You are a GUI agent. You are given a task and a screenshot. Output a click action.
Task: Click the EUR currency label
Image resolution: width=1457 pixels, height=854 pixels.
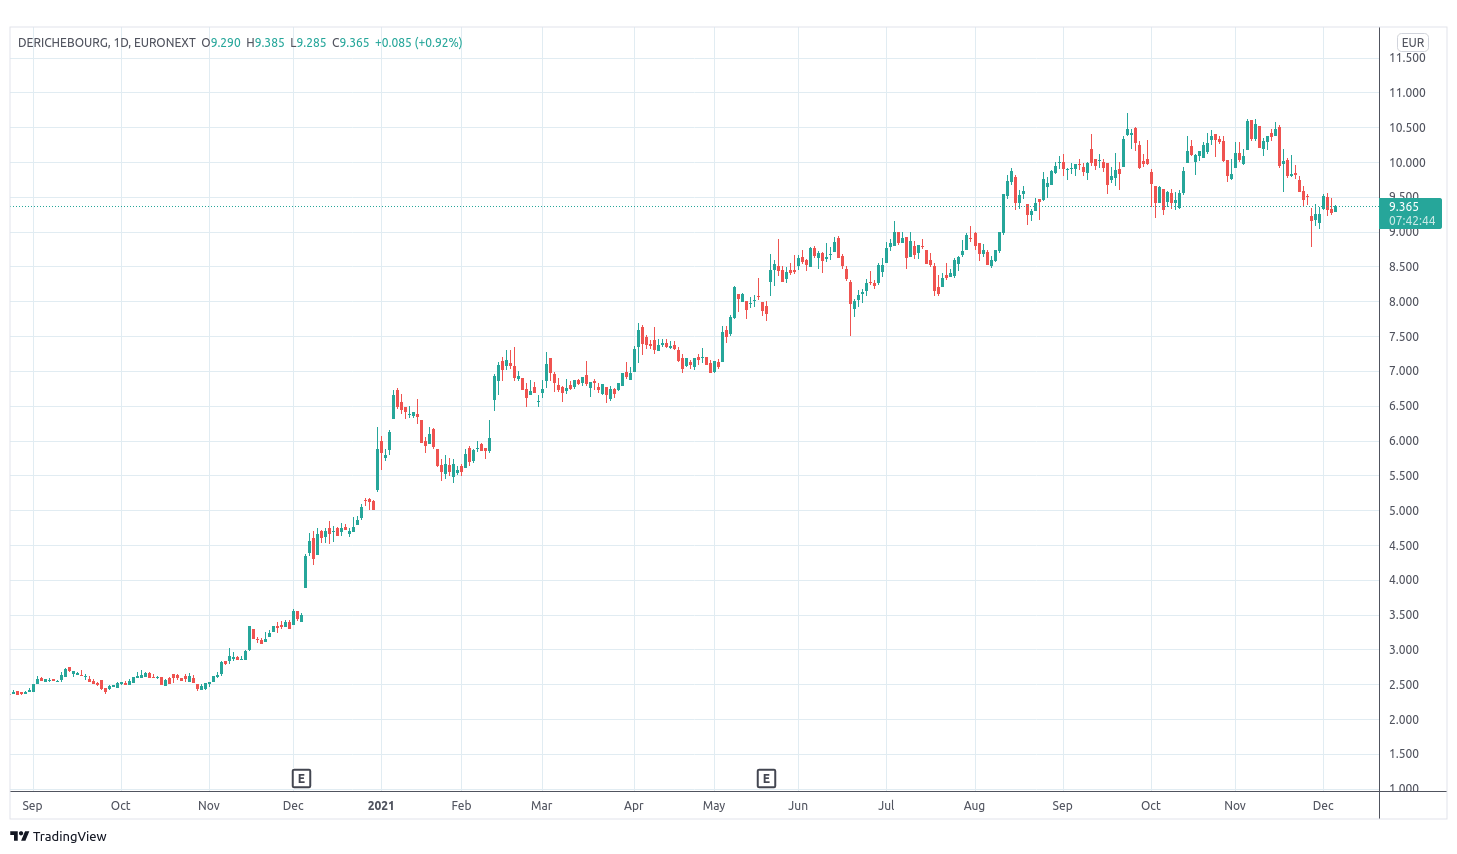tap(1412, 42)
